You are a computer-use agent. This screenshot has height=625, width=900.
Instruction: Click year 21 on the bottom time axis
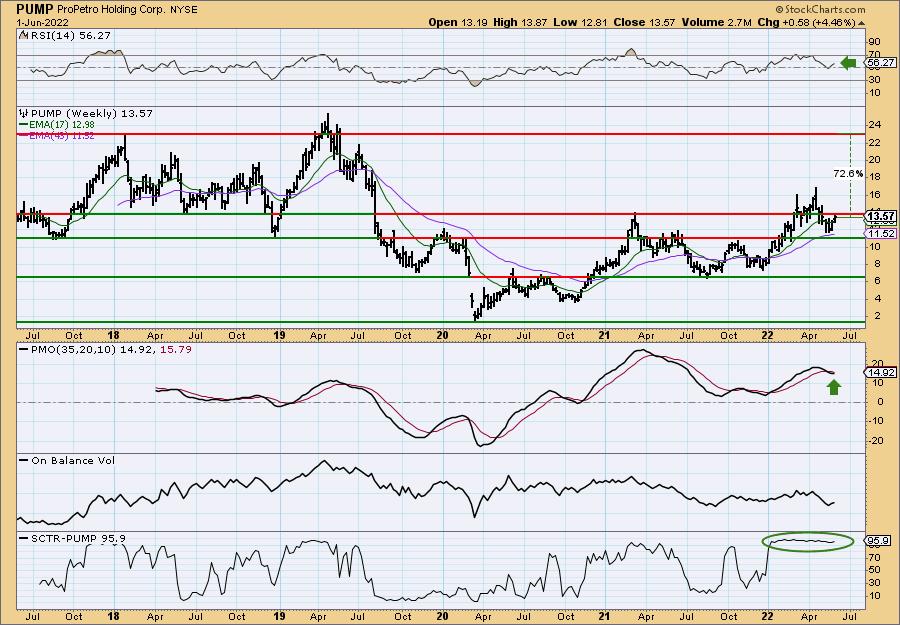click(x=605, y=616)
